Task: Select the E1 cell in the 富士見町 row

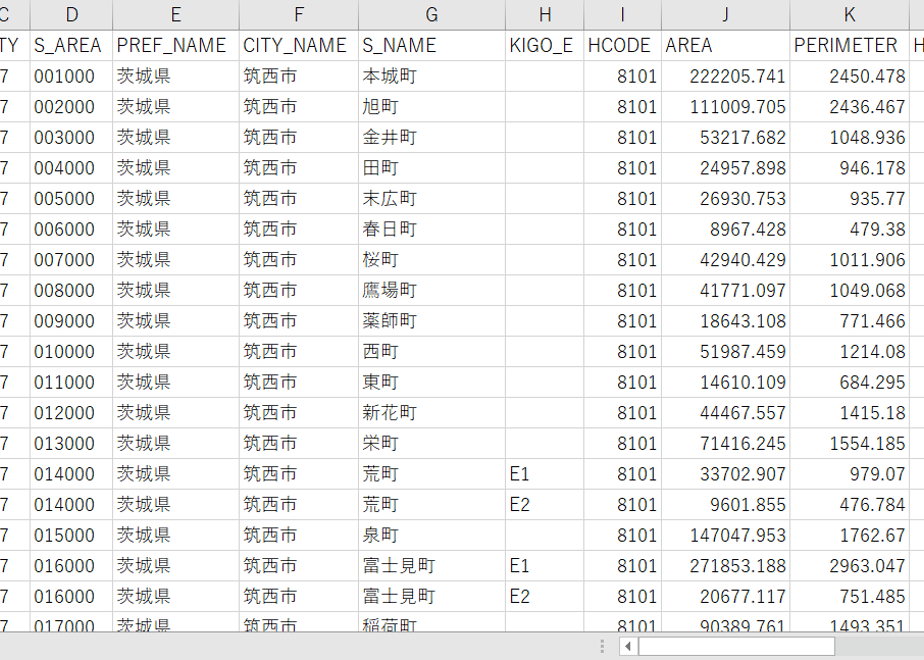Action: [544, 566]
